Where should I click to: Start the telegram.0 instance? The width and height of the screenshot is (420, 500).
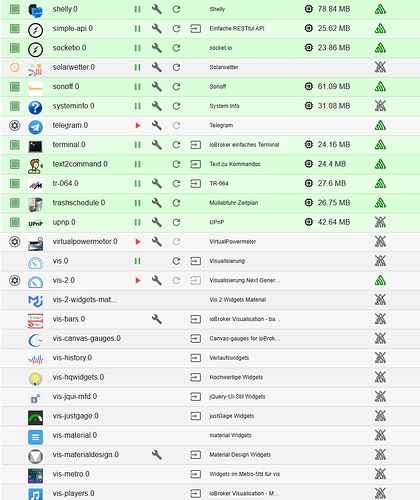coord(138,126)
